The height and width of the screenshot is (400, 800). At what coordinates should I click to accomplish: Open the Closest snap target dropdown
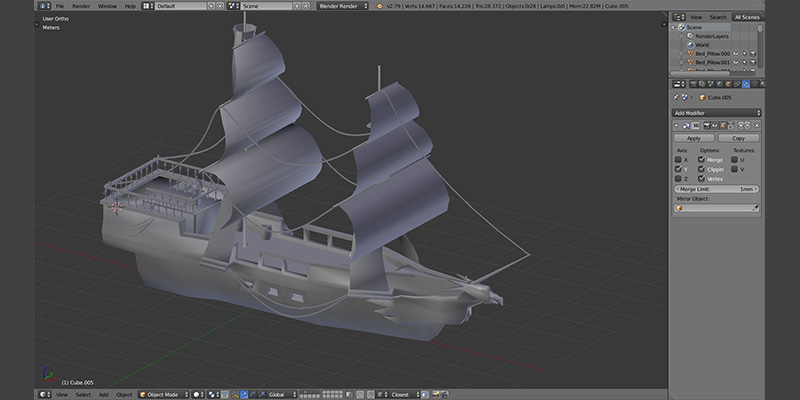(404, 394)
